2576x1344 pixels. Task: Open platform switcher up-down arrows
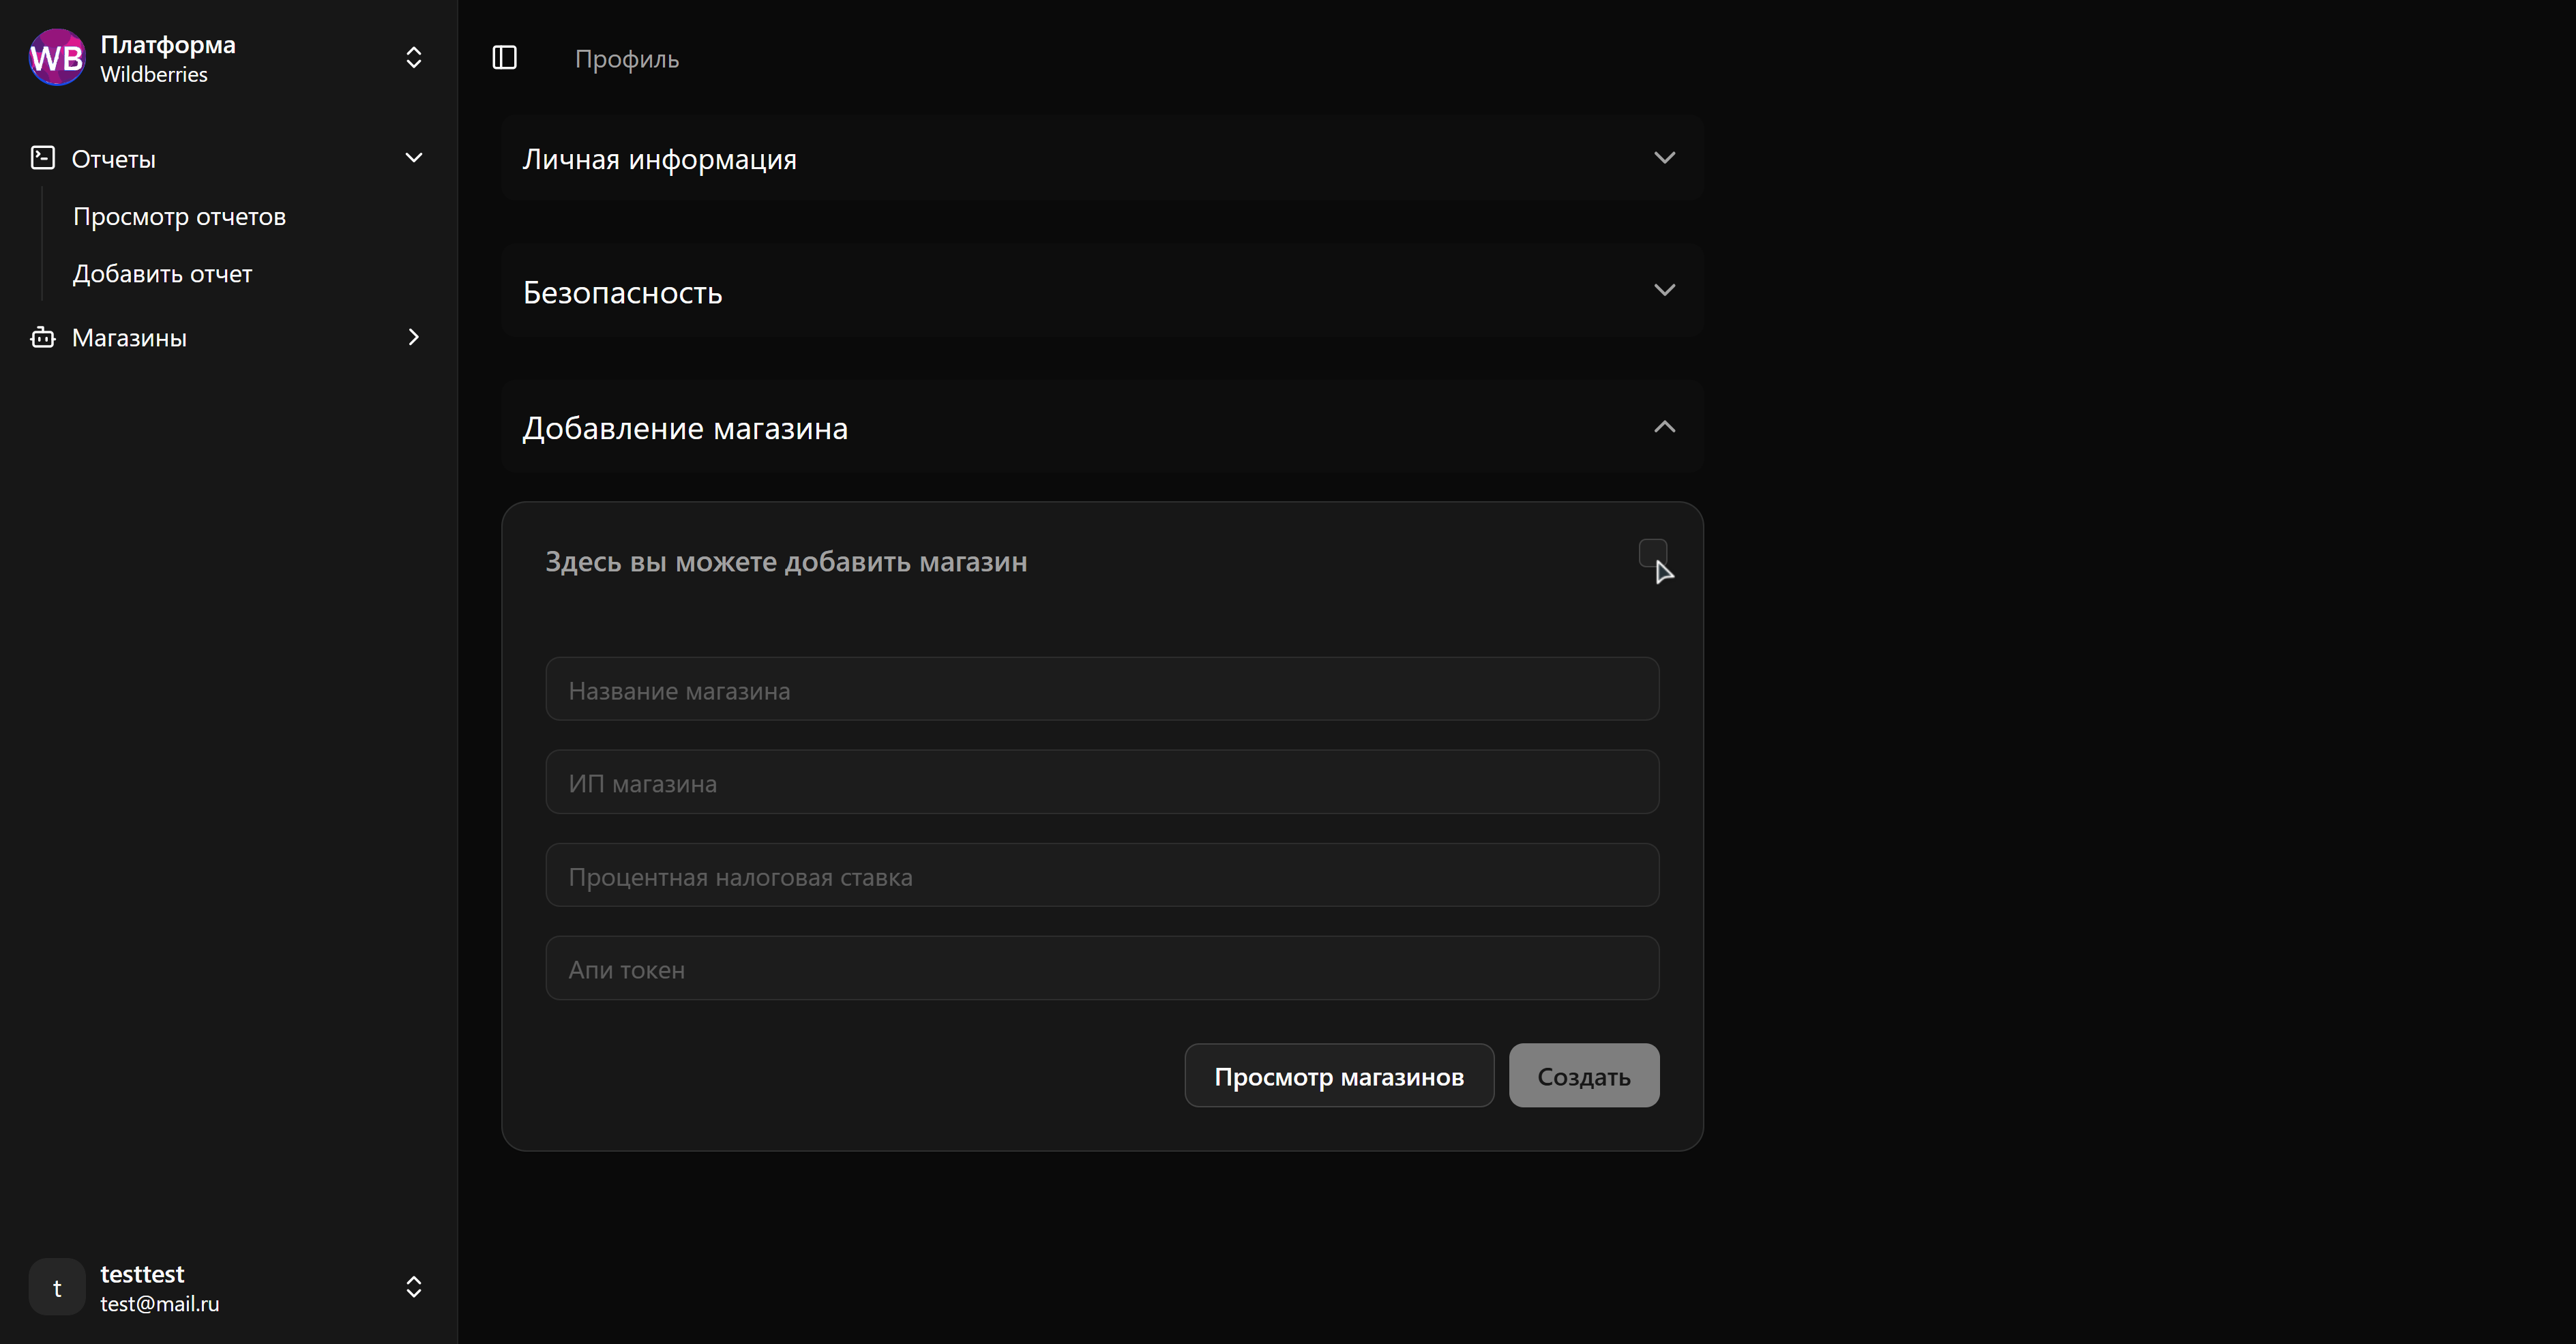(413, 58)
